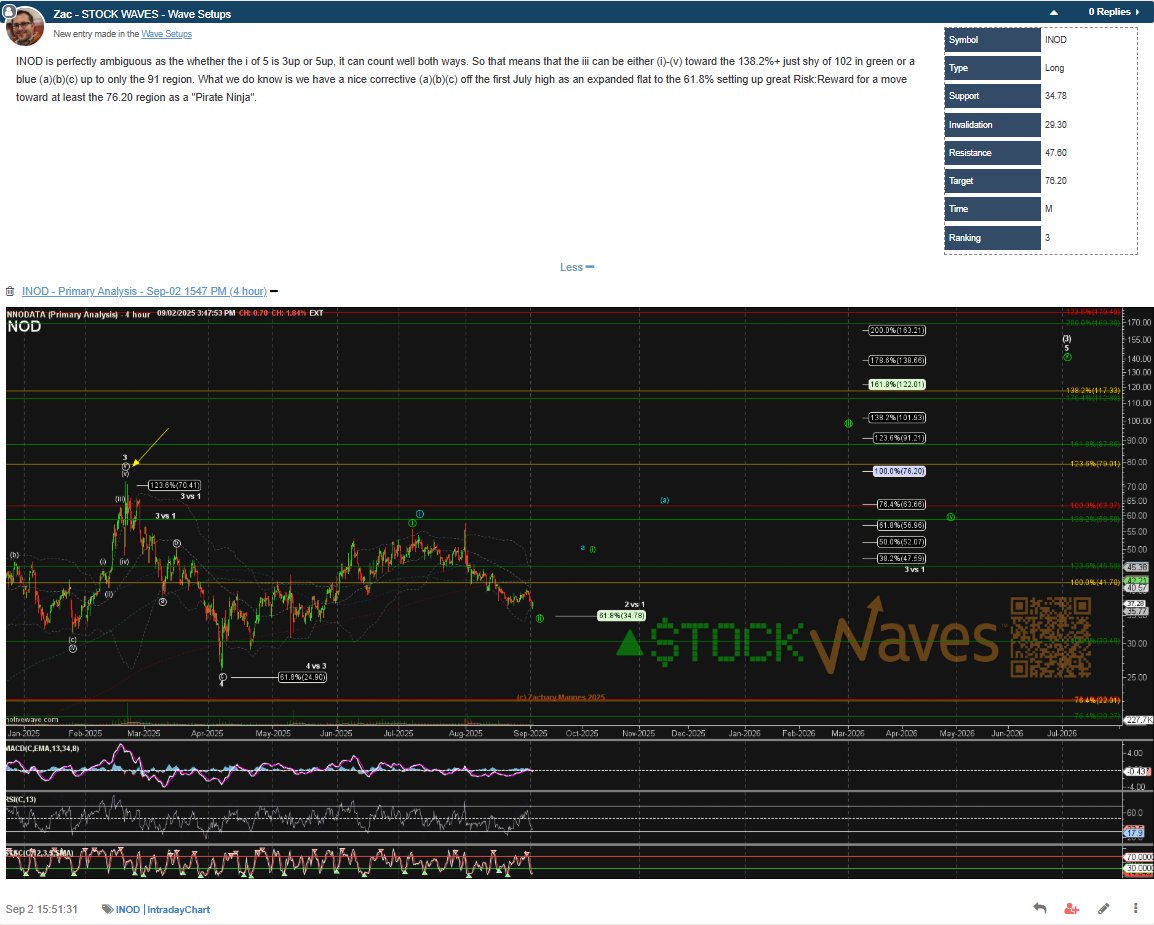This screenshot has height=925, width=1154.
Task: Click the user status icon on the avatar
Action: click(9, 10)
